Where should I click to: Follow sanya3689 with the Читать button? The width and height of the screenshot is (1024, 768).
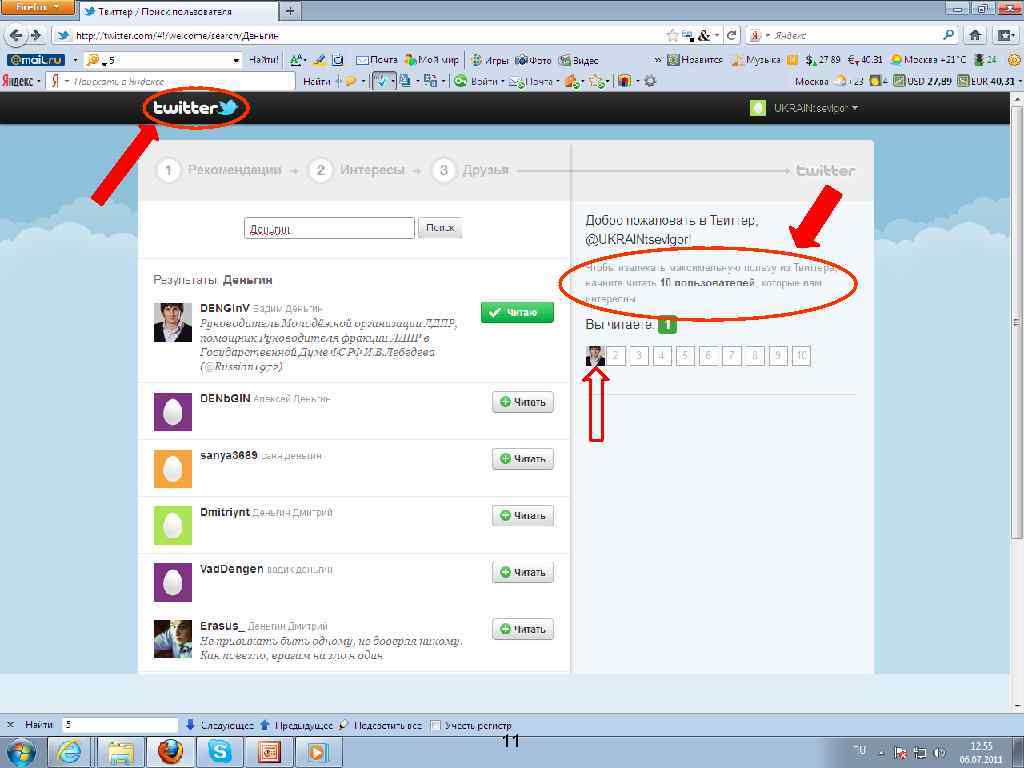pos(522,458)
